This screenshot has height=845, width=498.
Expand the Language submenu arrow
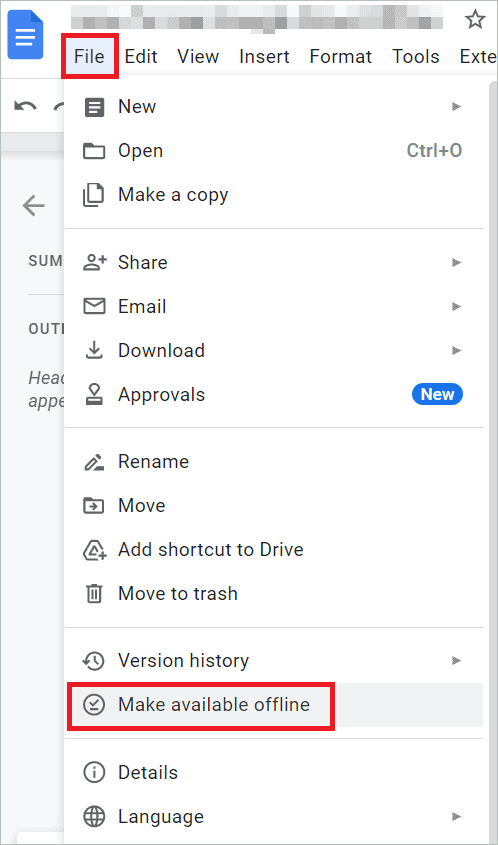[456, 817]
